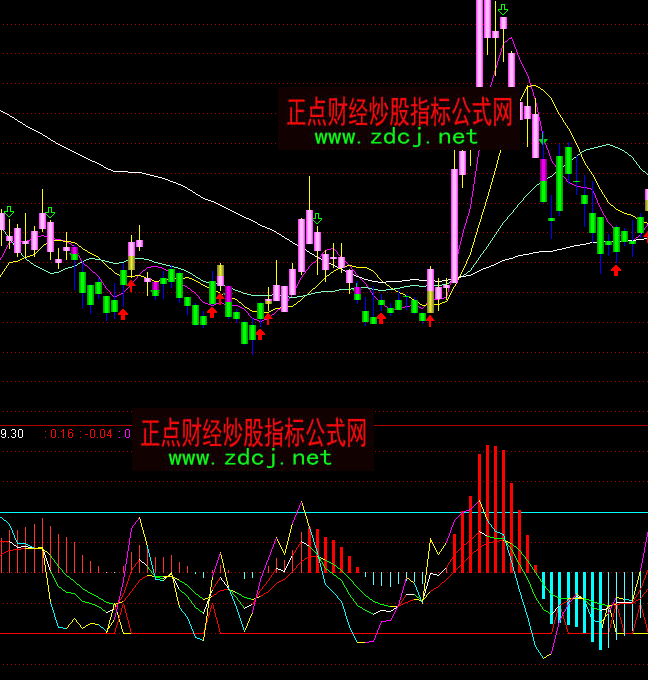Click the small green arrowhead on the post-peak decline

543,141
